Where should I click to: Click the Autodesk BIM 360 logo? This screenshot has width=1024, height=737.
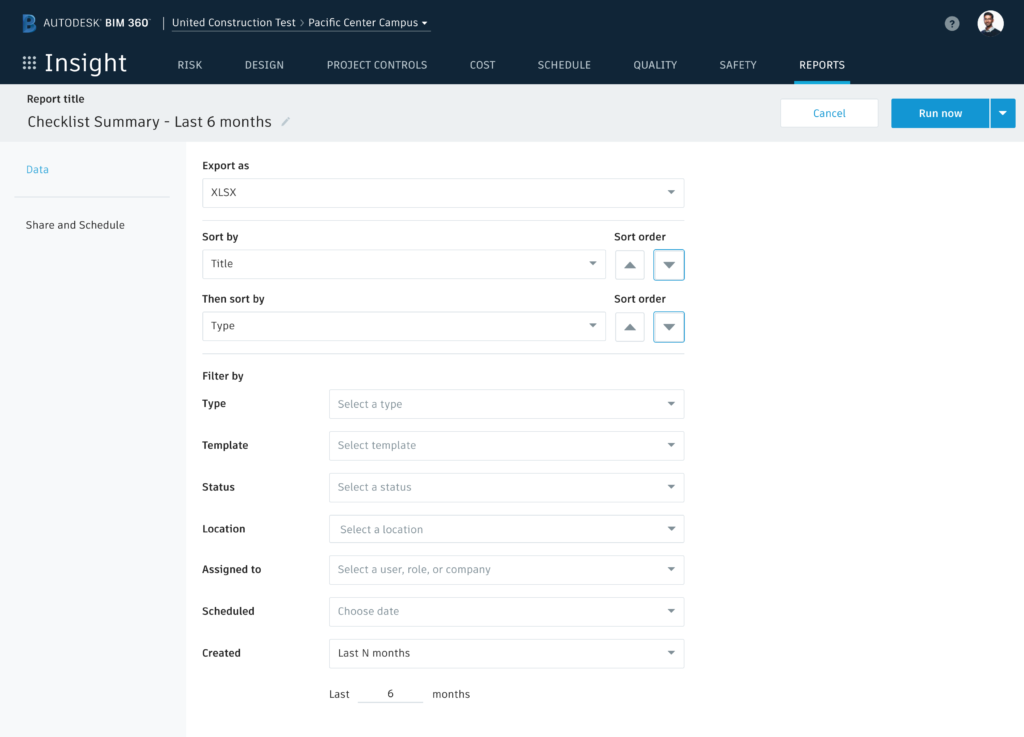86,22
